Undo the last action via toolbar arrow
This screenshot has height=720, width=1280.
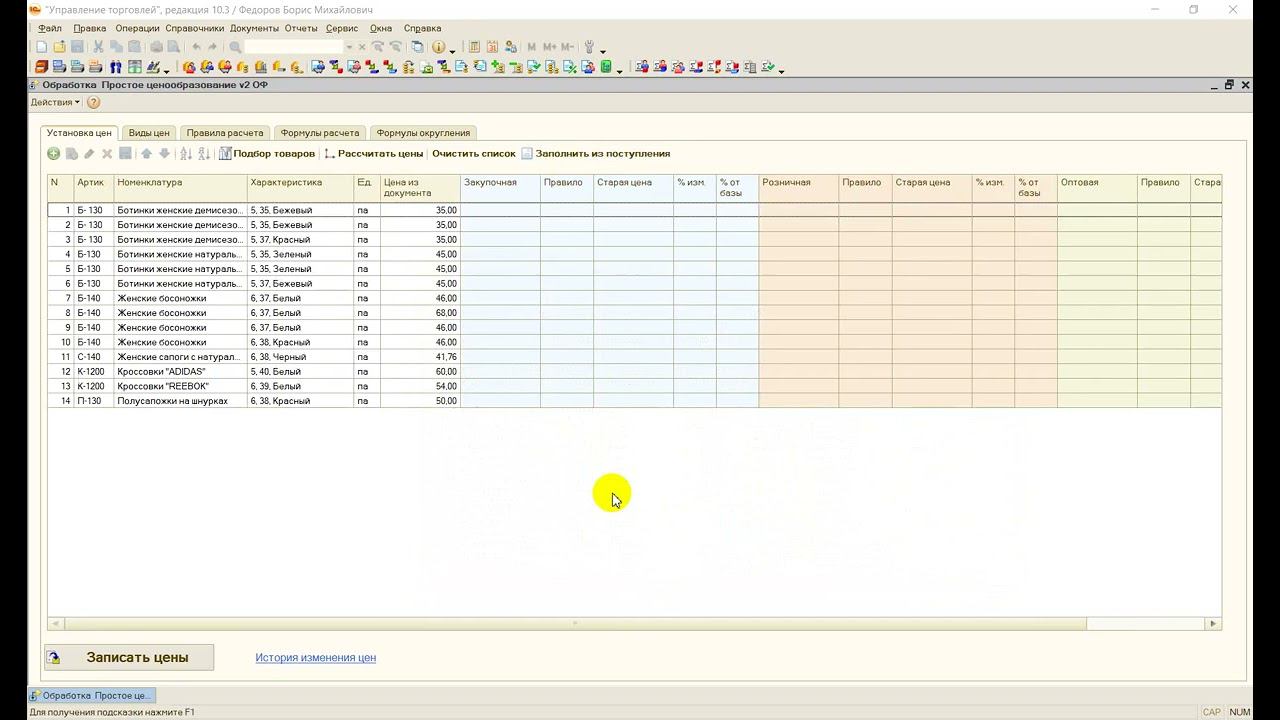pyautogui.click(x=196, y=47)
